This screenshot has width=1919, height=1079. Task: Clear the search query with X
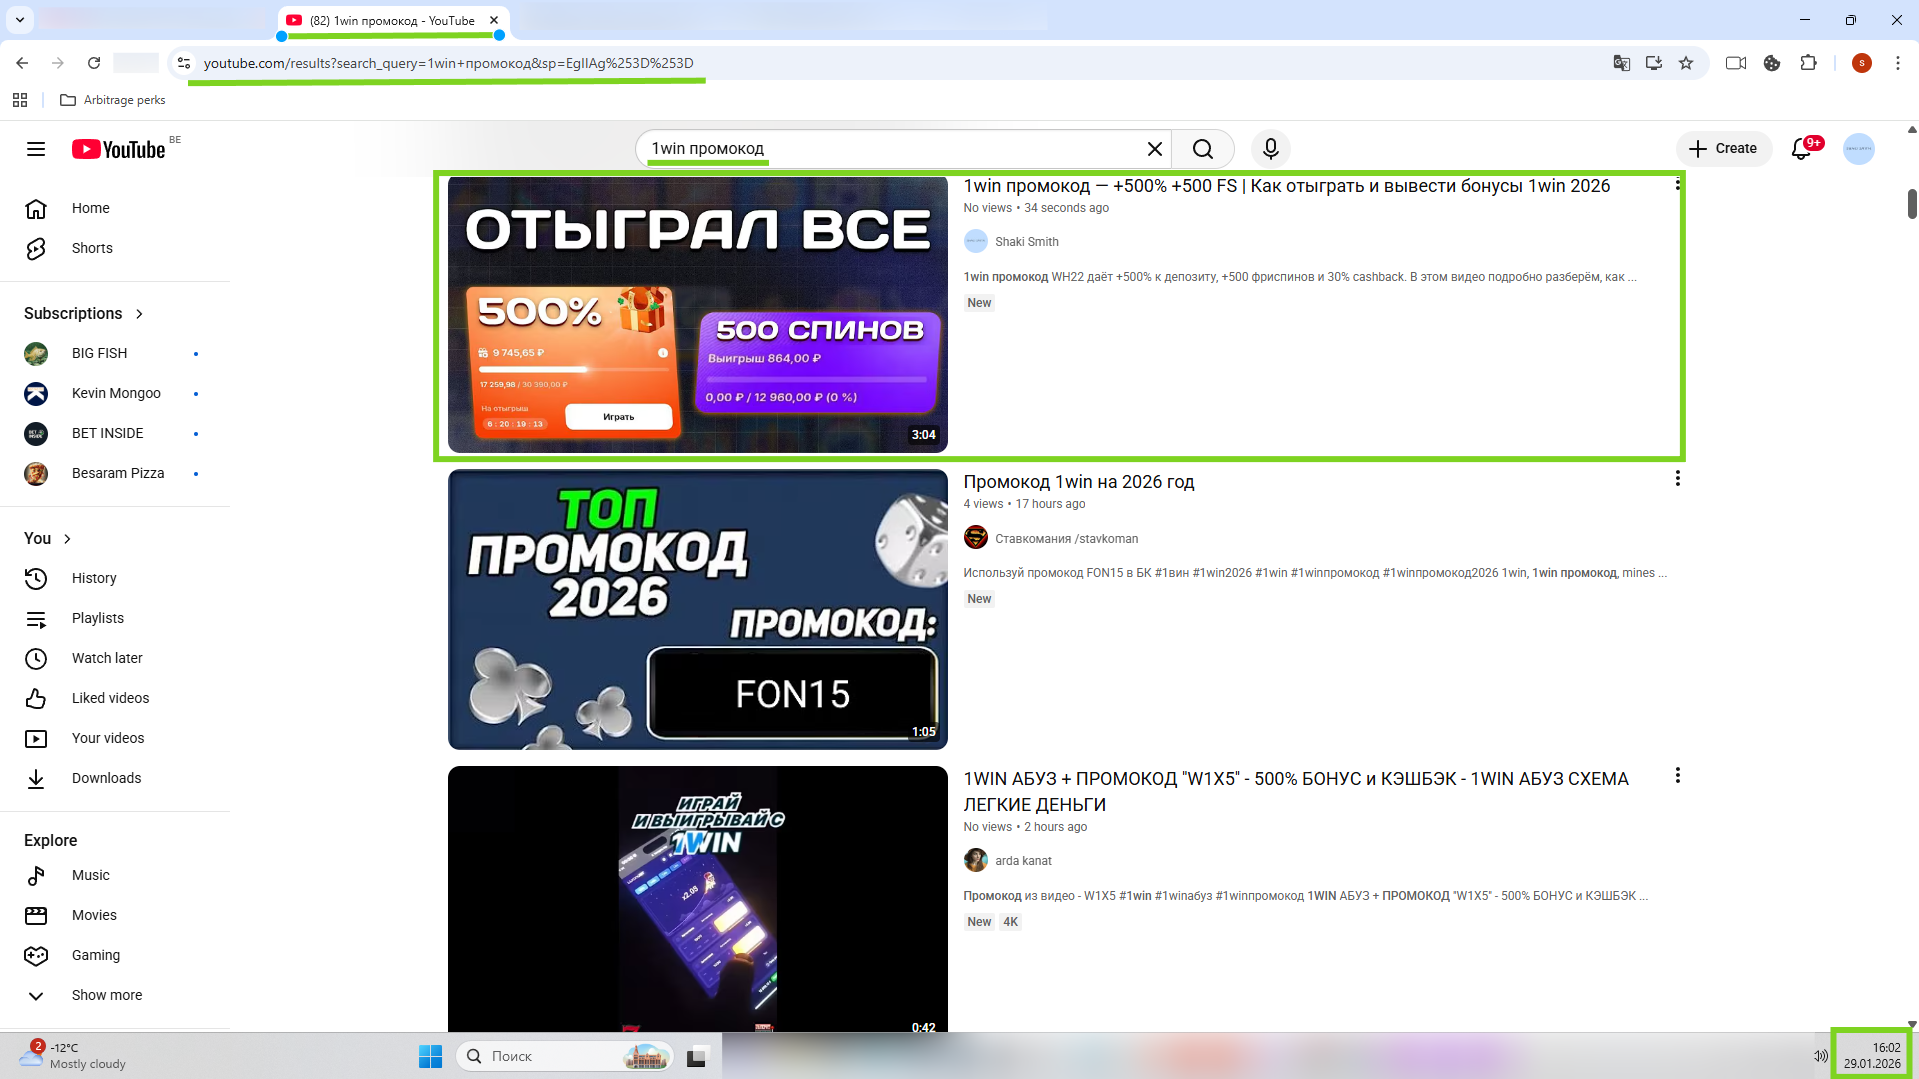(x=1154, y=149)
